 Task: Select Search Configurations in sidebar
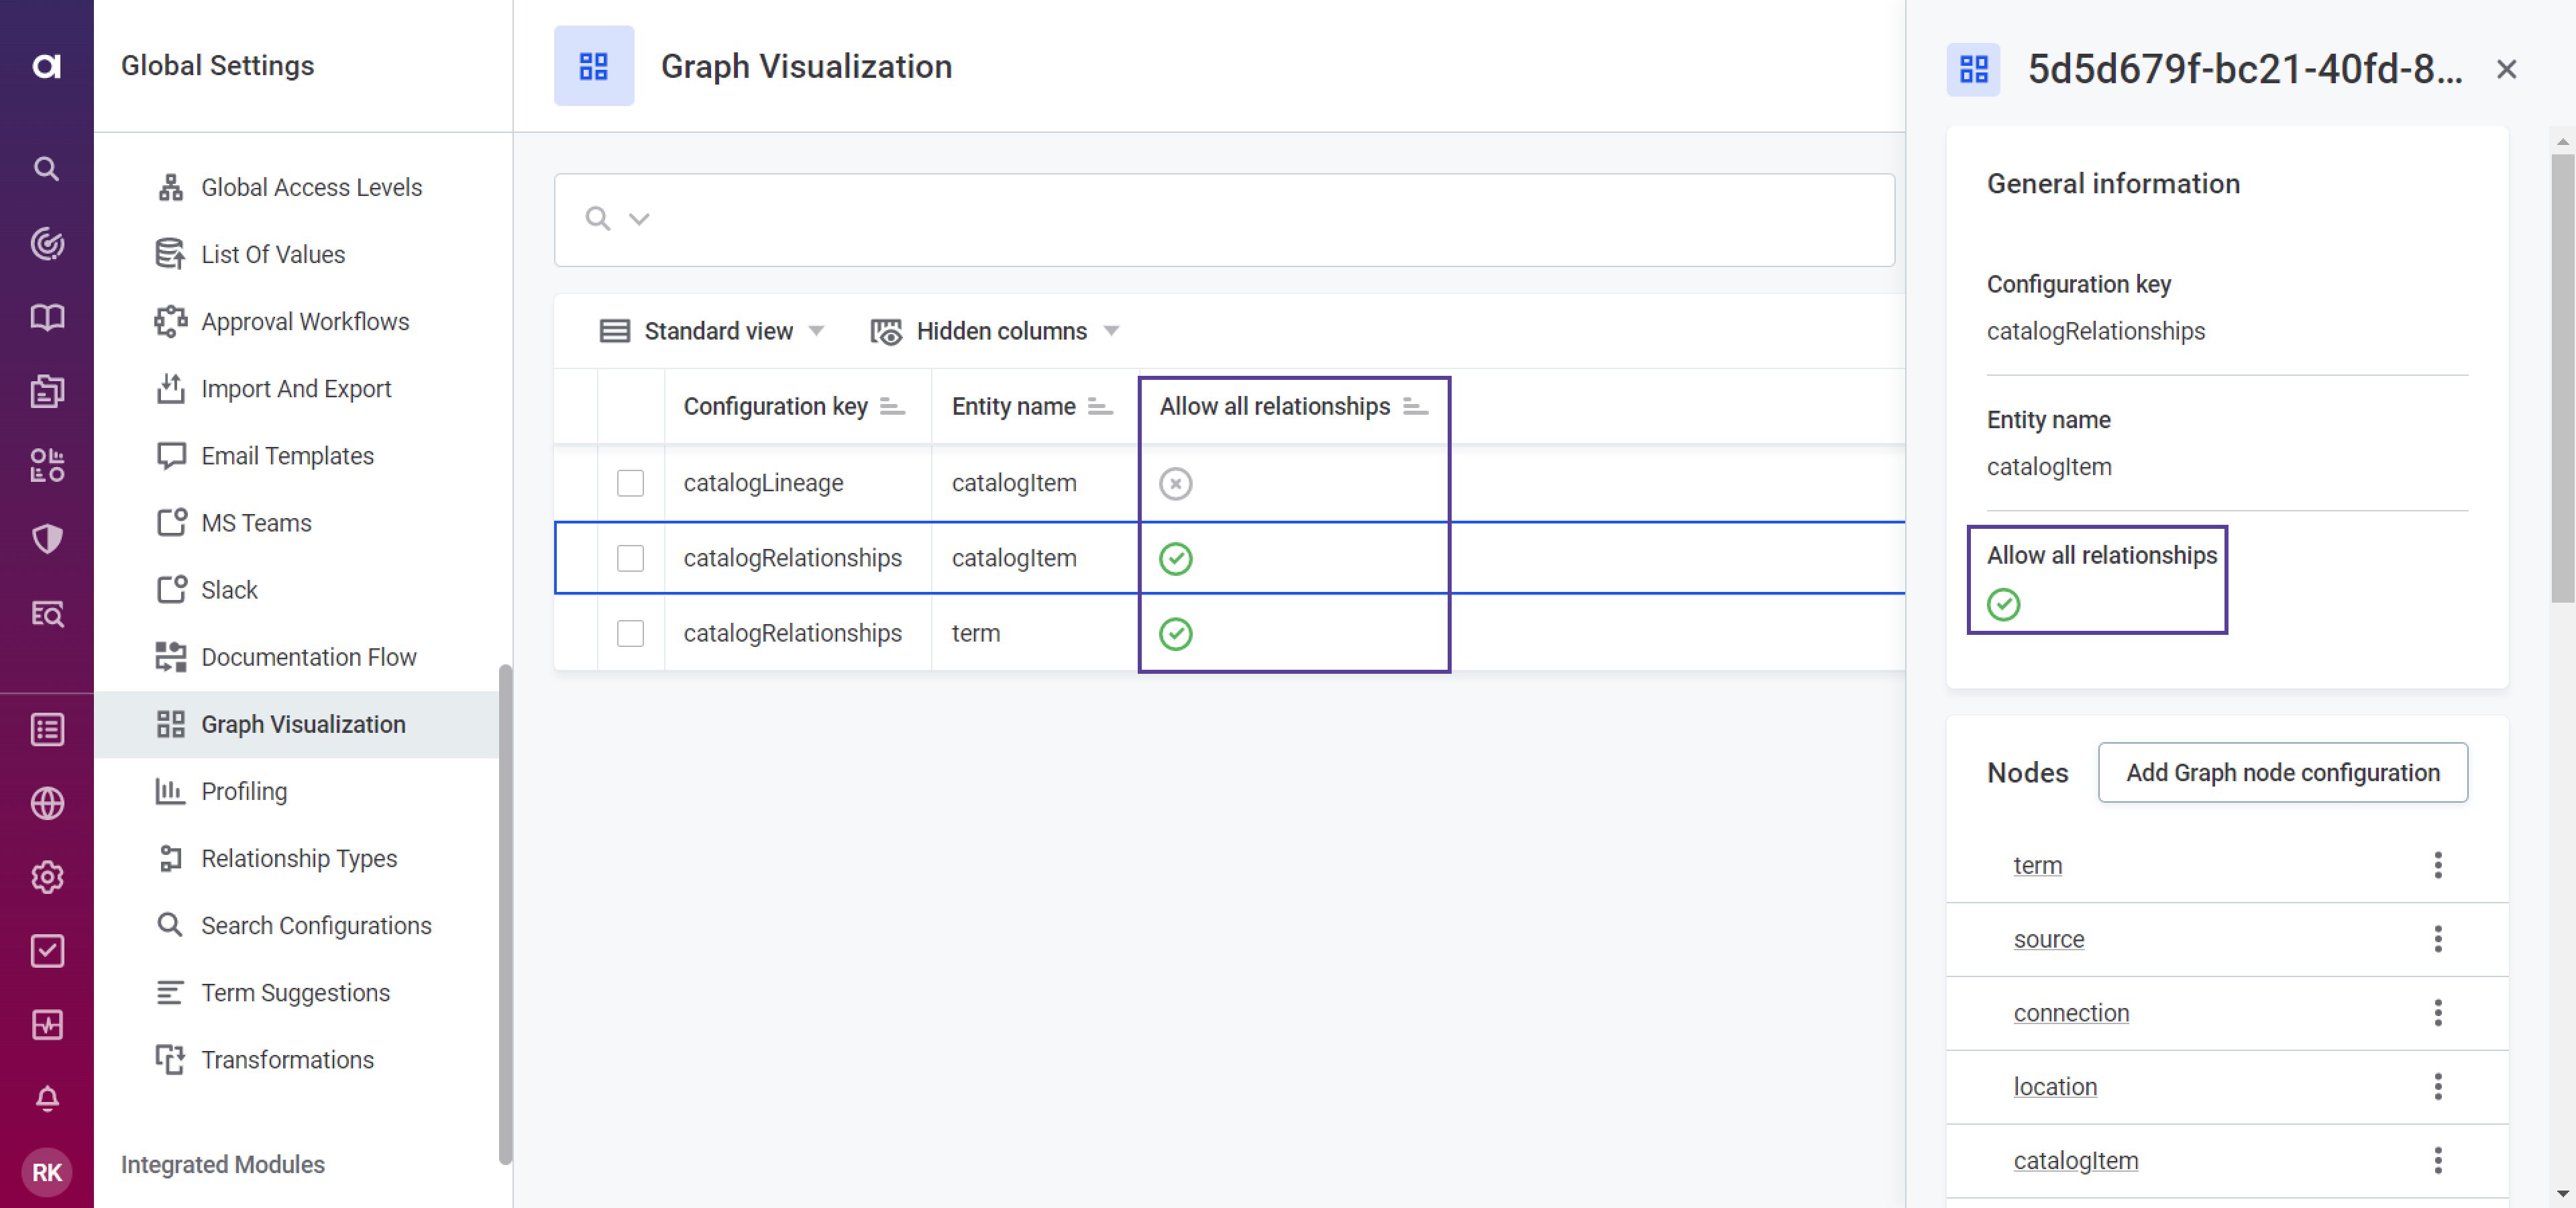[x=315, y=925]
